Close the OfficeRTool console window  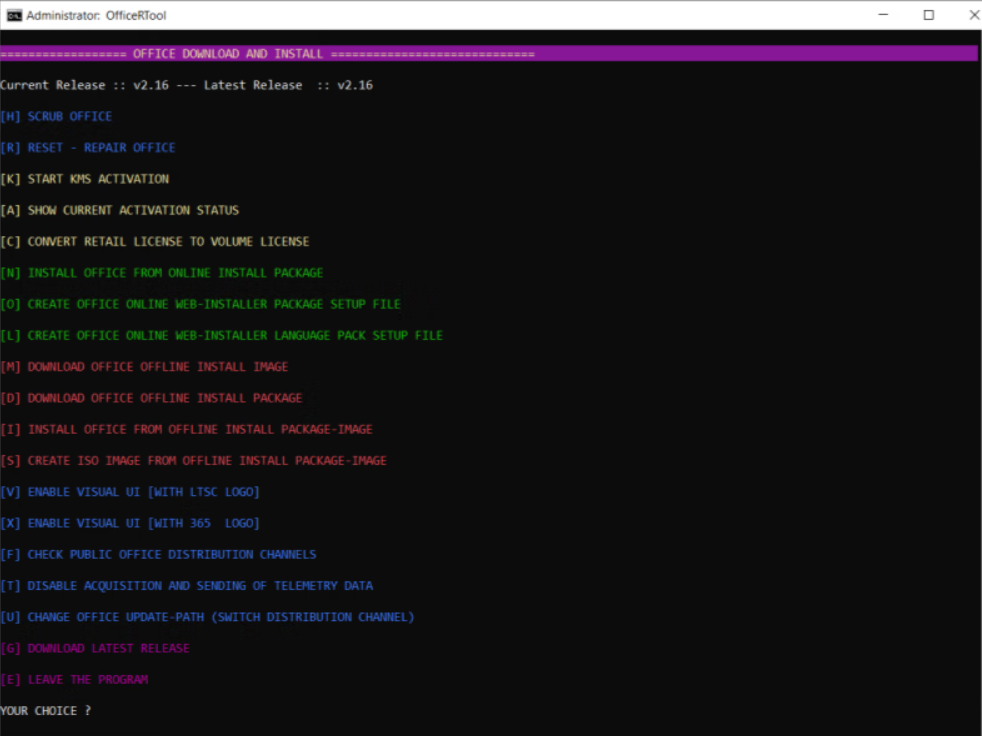tap(974, 15)
